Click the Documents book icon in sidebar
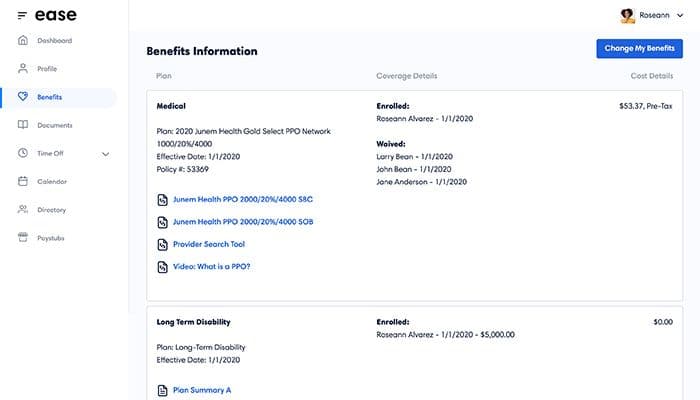The width and height of the screenshot is (700, 400). point(22,125)
